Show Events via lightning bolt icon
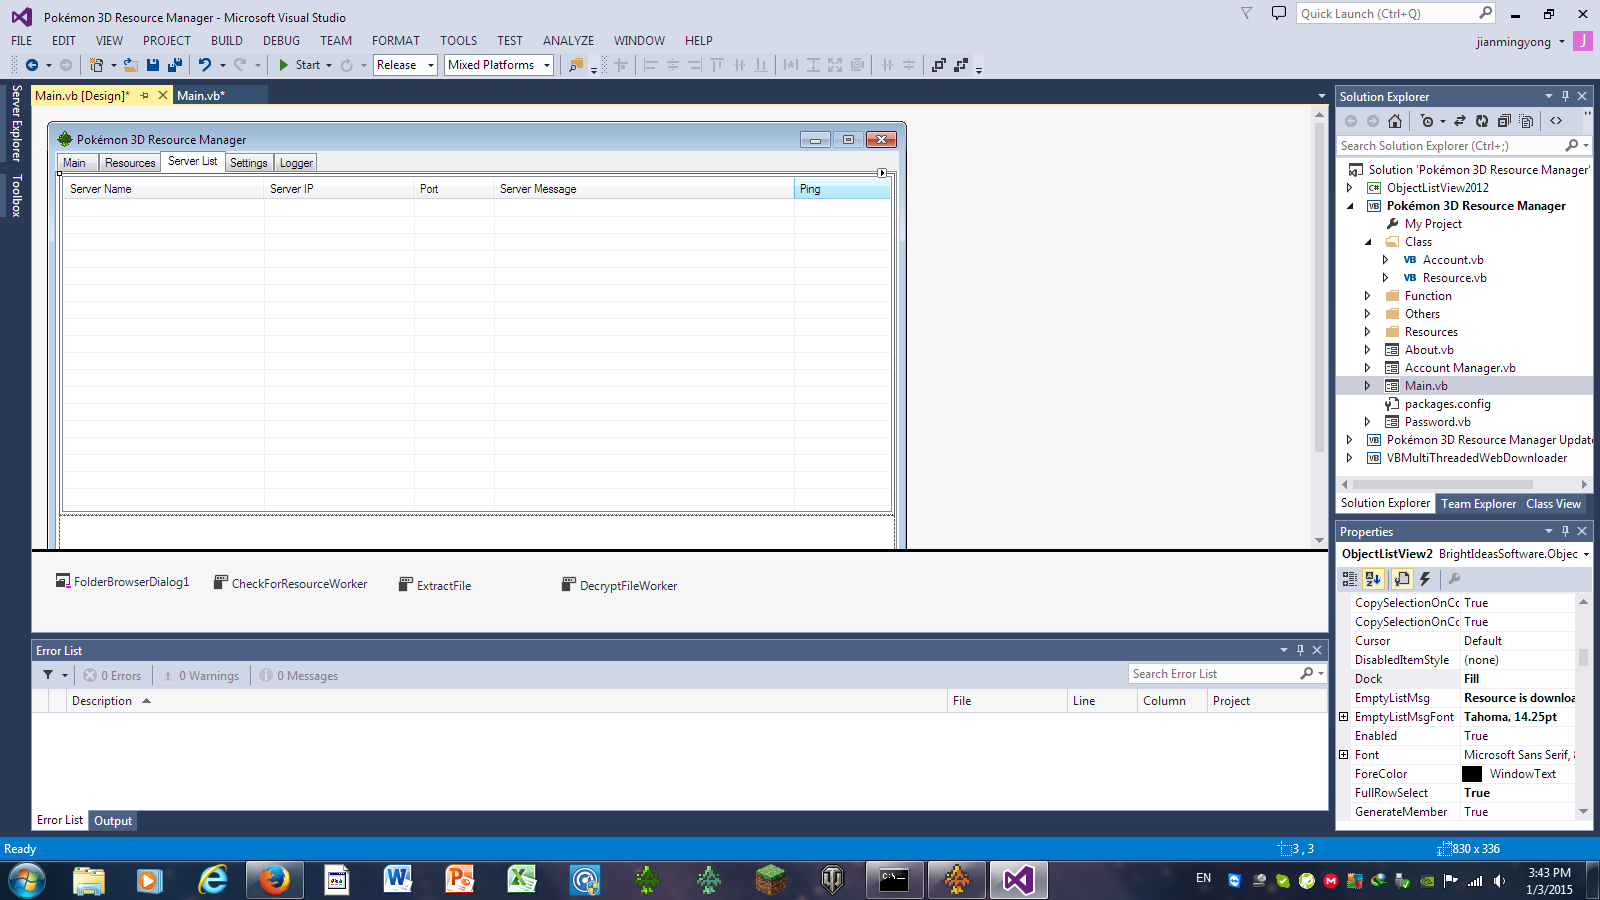Viewport: 1600px width, 900px height. (x=1425, y=579)
